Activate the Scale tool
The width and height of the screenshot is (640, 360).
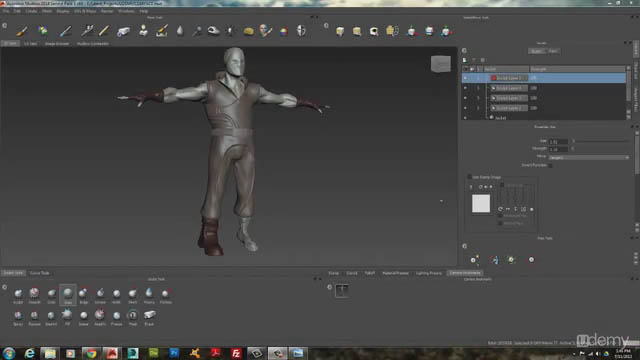click(x=446, y=31)
